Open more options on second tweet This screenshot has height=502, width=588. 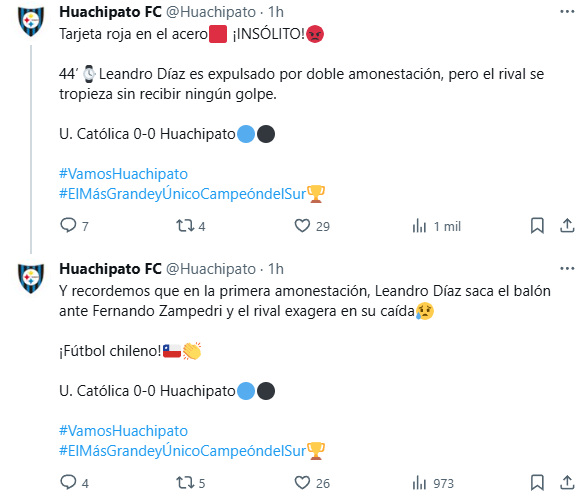(567, 268)
